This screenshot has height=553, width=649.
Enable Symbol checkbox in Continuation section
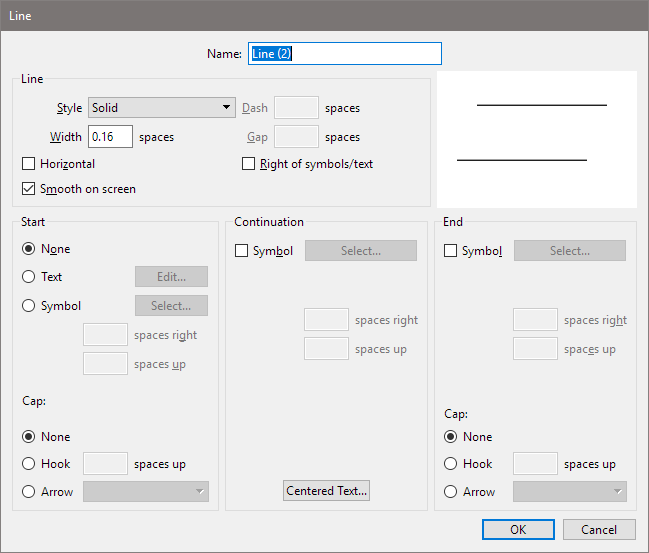point(241,251)
